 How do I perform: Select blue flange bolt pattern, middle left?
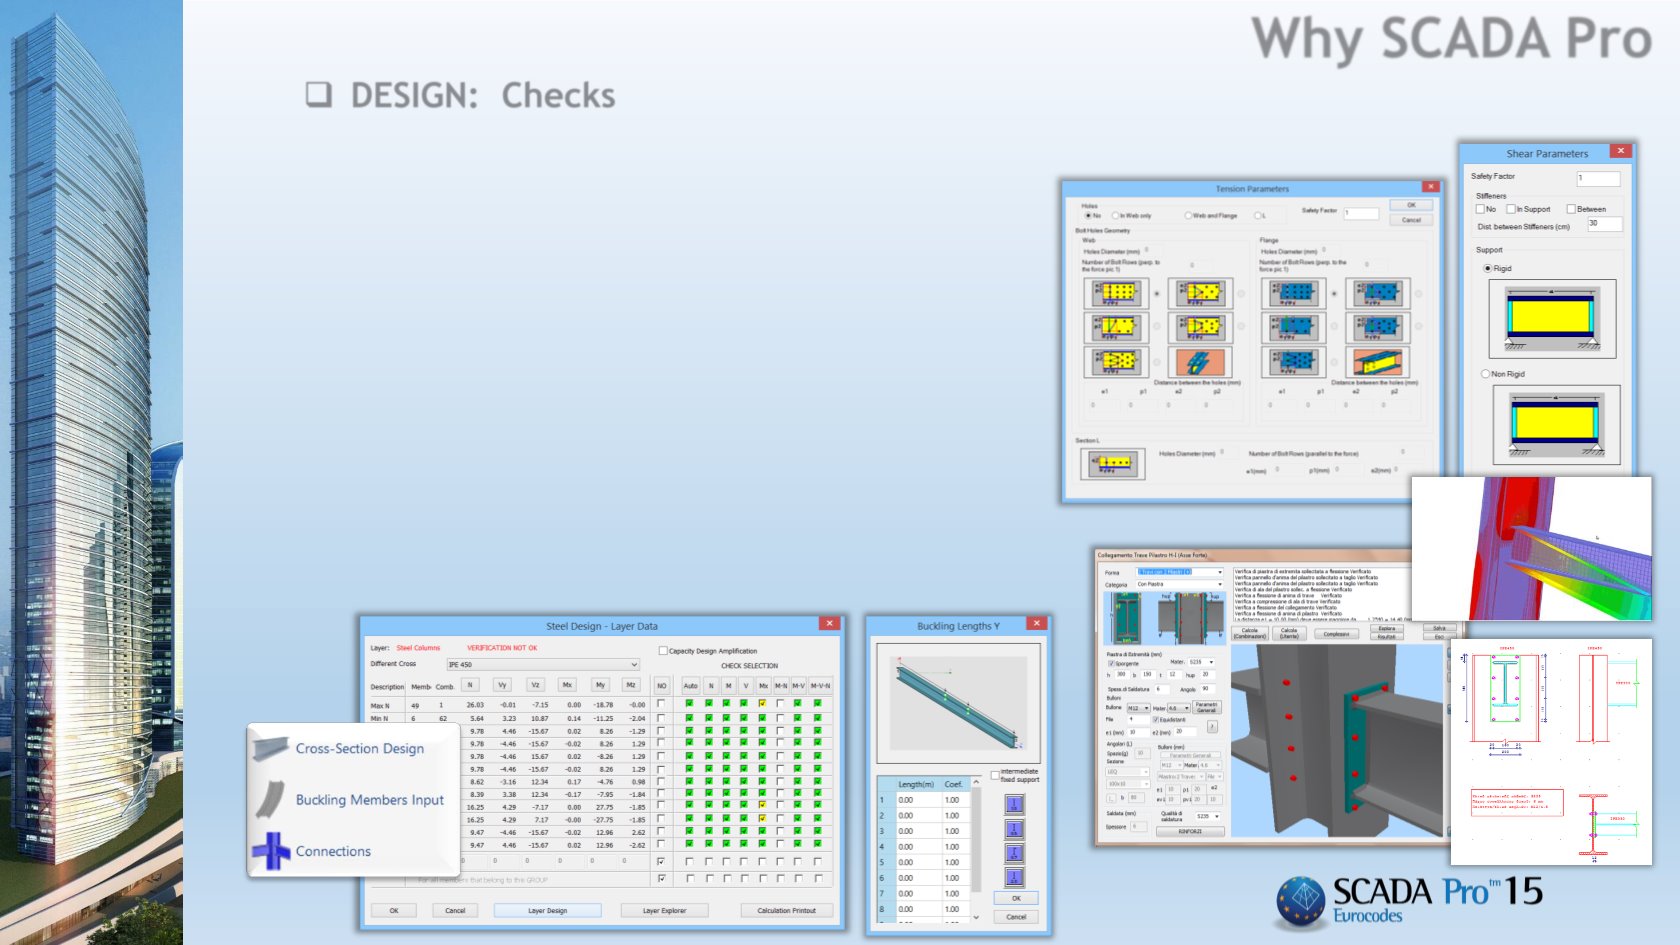click(x=1294, y=327)
